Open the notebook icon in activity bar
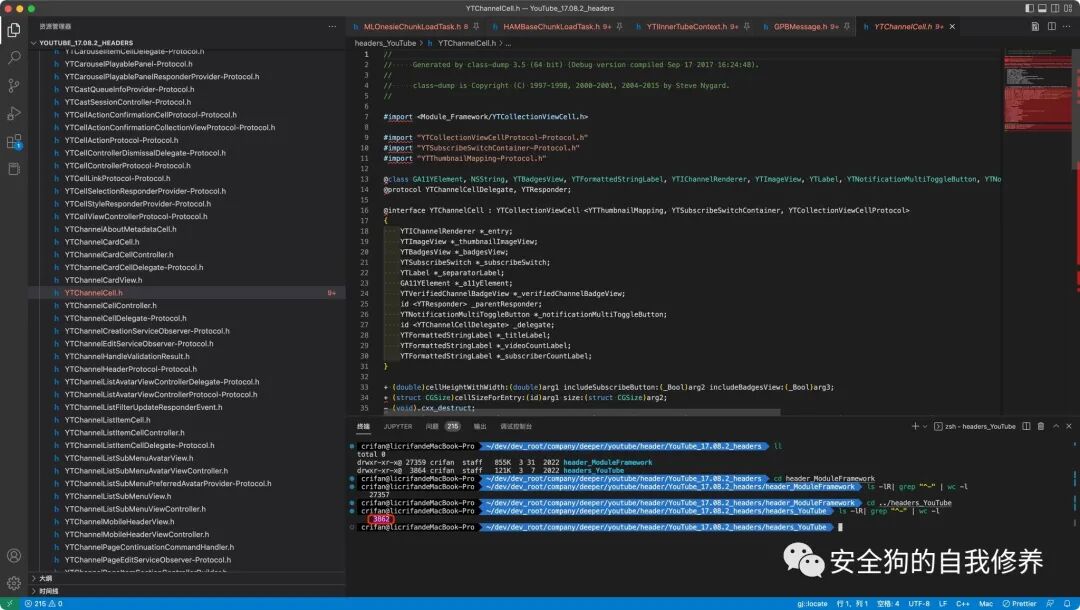This screenshot has width=1080, height=610. [14, 169]
